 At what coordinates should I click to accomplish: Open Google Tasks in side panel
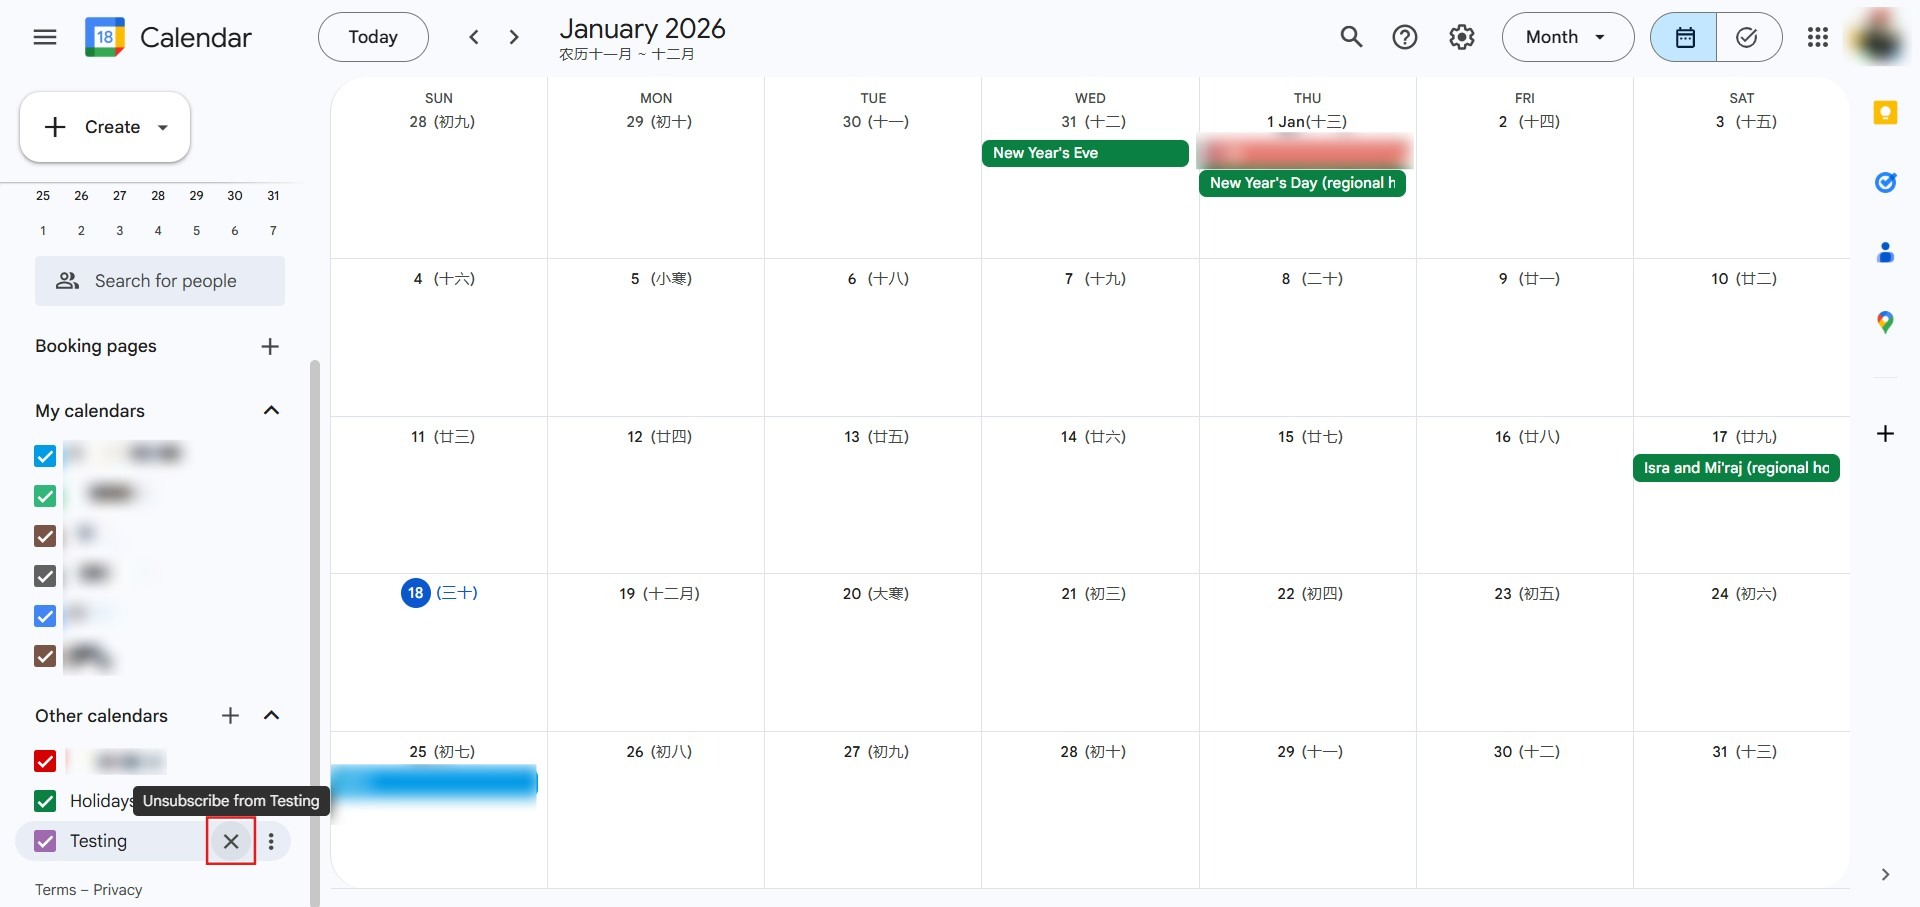click(1885, 182)
